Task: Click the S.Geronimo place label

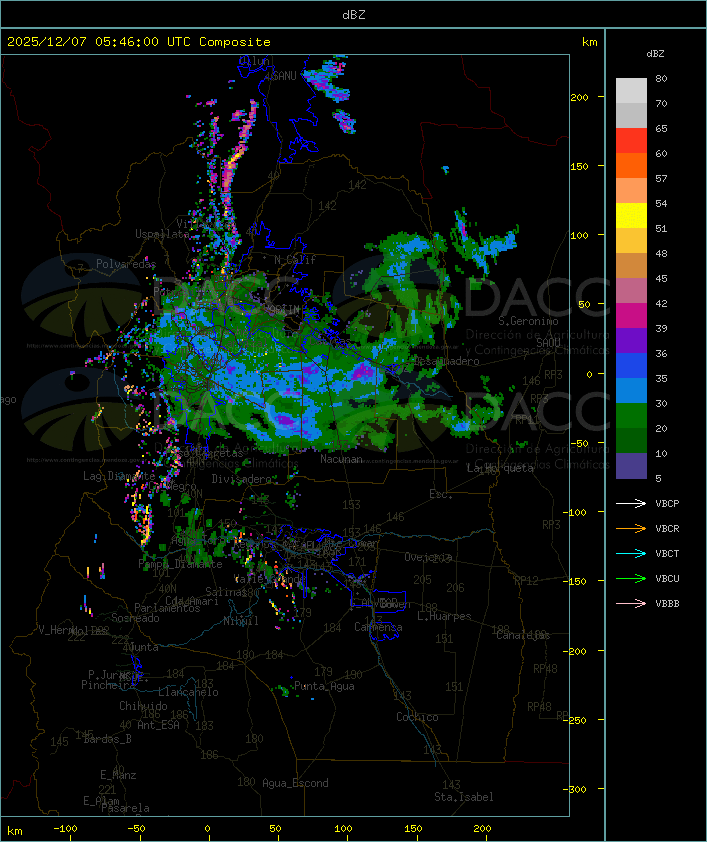Action: pyautogui.click(x=528, y=321)
